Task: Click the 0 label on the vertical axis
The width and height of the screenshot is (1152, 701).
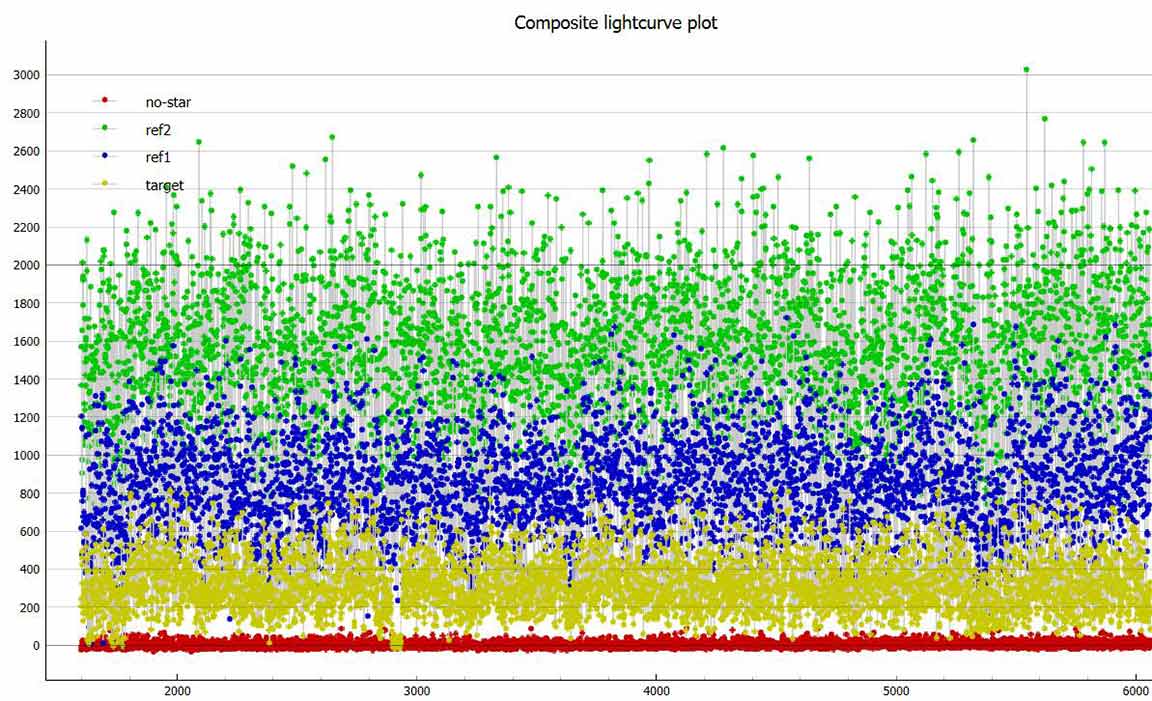Action: click(x=36, y=645)
